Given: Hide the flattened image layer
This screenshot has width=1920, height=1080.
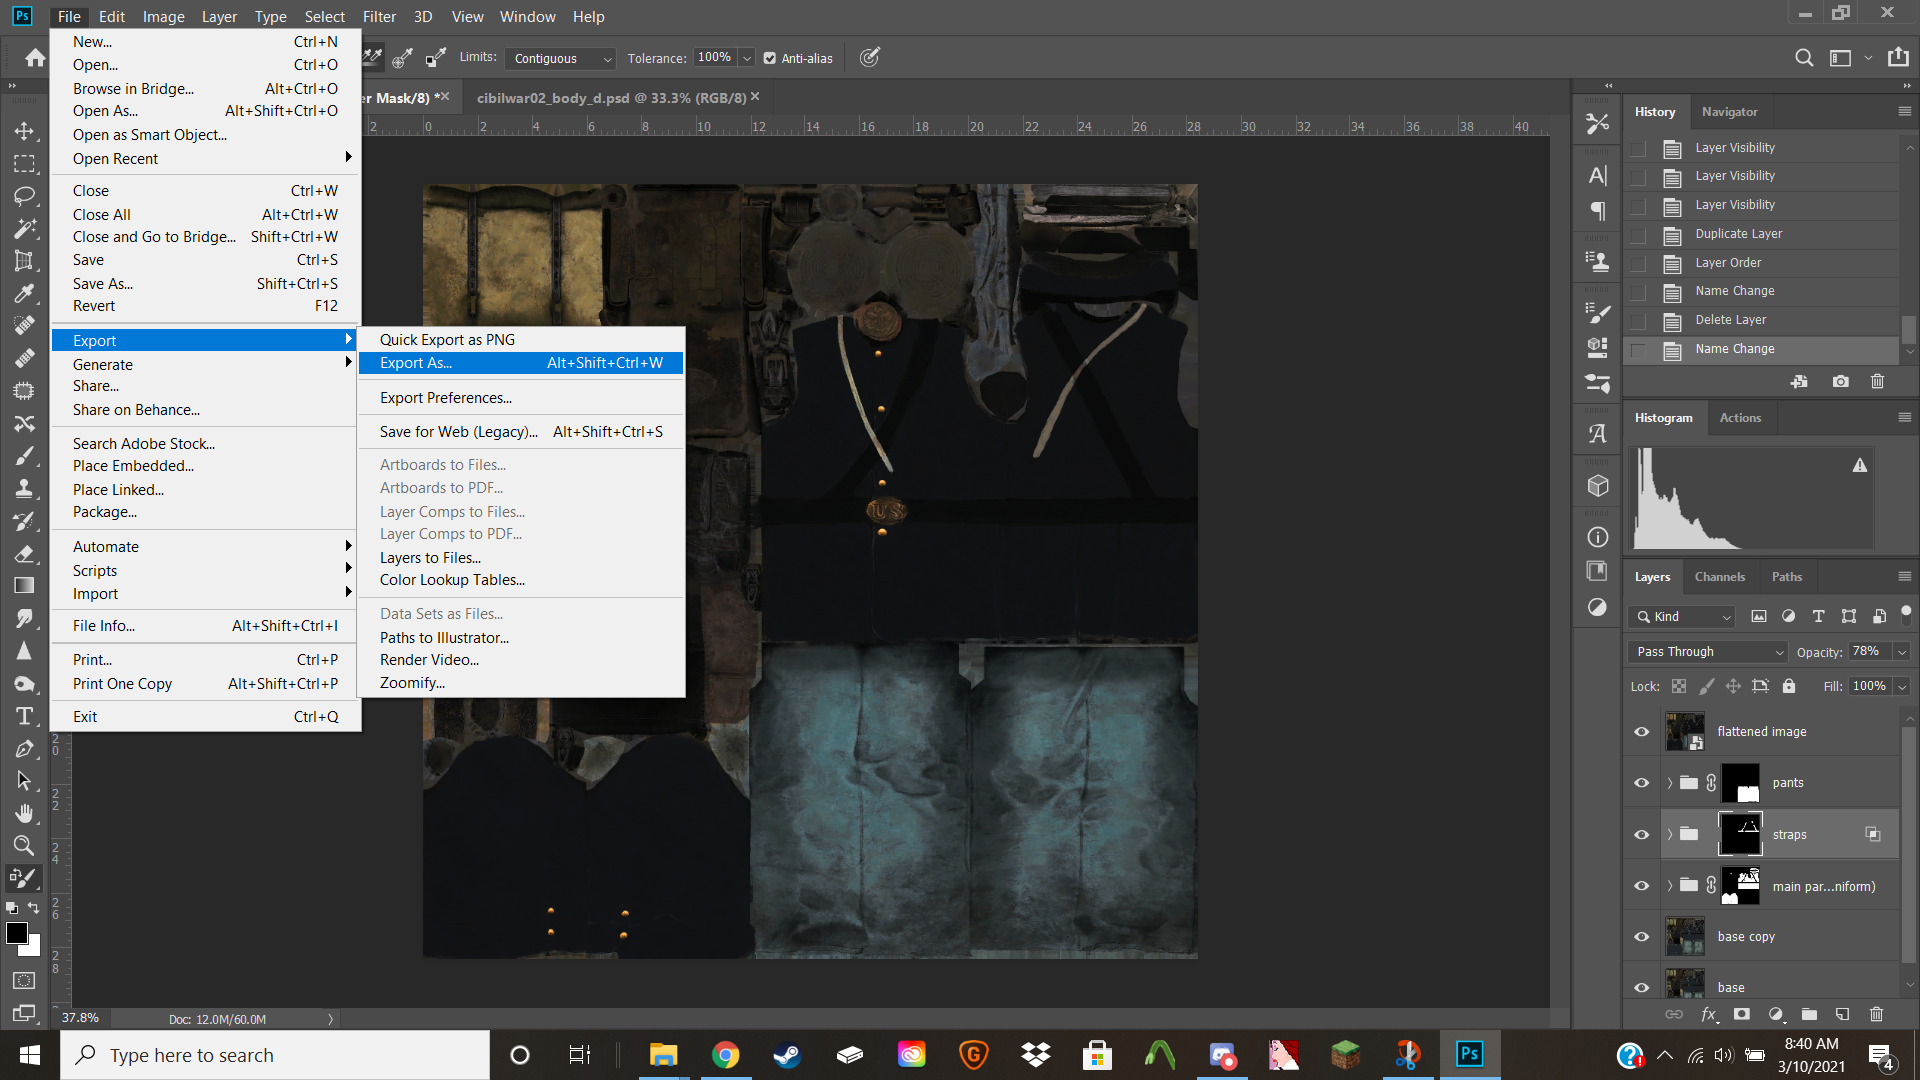Looking at the screenshot, I should tap(1641, 732).
